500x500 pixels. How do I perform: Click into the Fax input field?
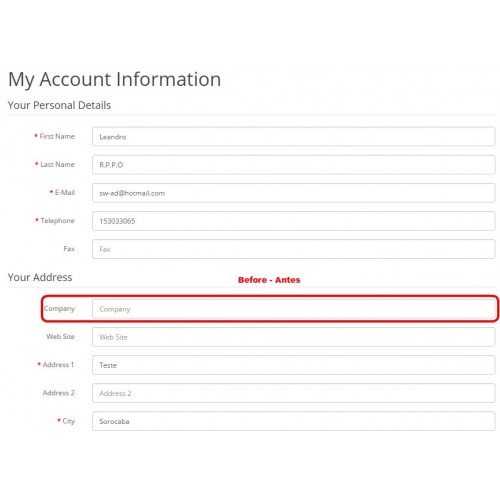pos(293,249)
